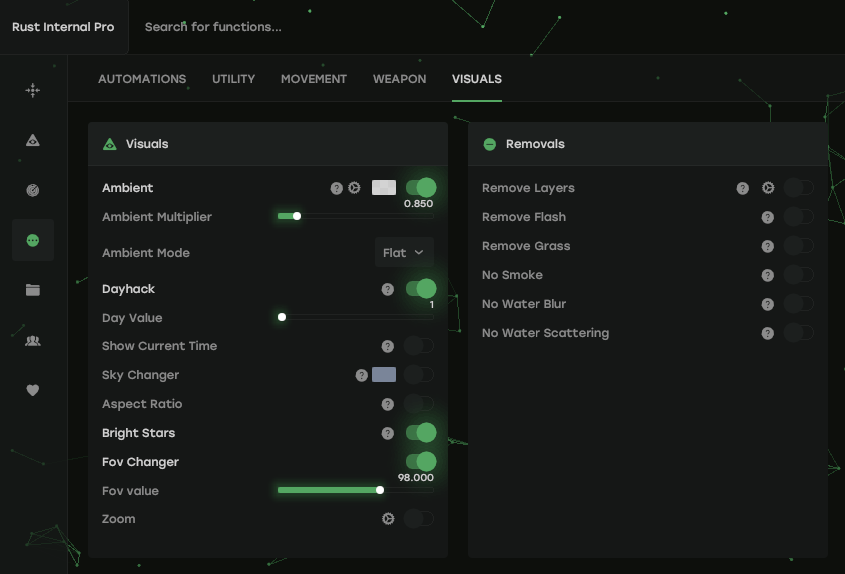The image size is (845, 574).
Task: Show help for Remove Grass
Action: (768, 246)
